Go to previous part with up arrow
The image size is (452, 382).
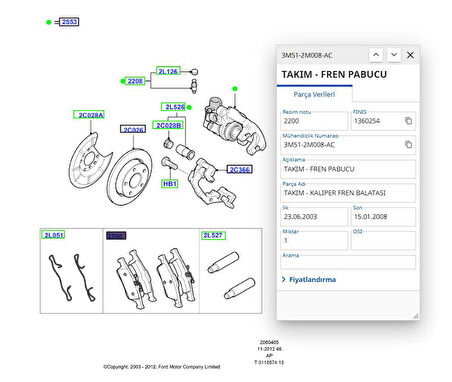pos(376,55)
